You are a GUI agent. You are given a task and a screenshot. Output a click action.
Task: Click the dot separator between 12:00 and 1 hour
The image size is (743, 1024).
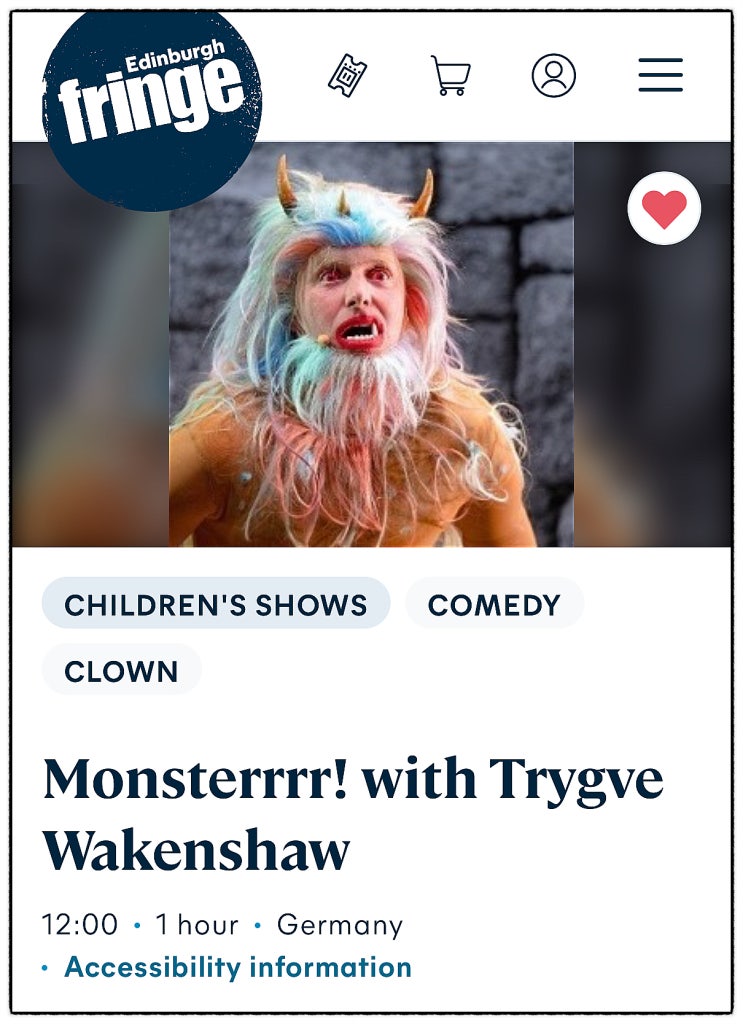point(136,925)
